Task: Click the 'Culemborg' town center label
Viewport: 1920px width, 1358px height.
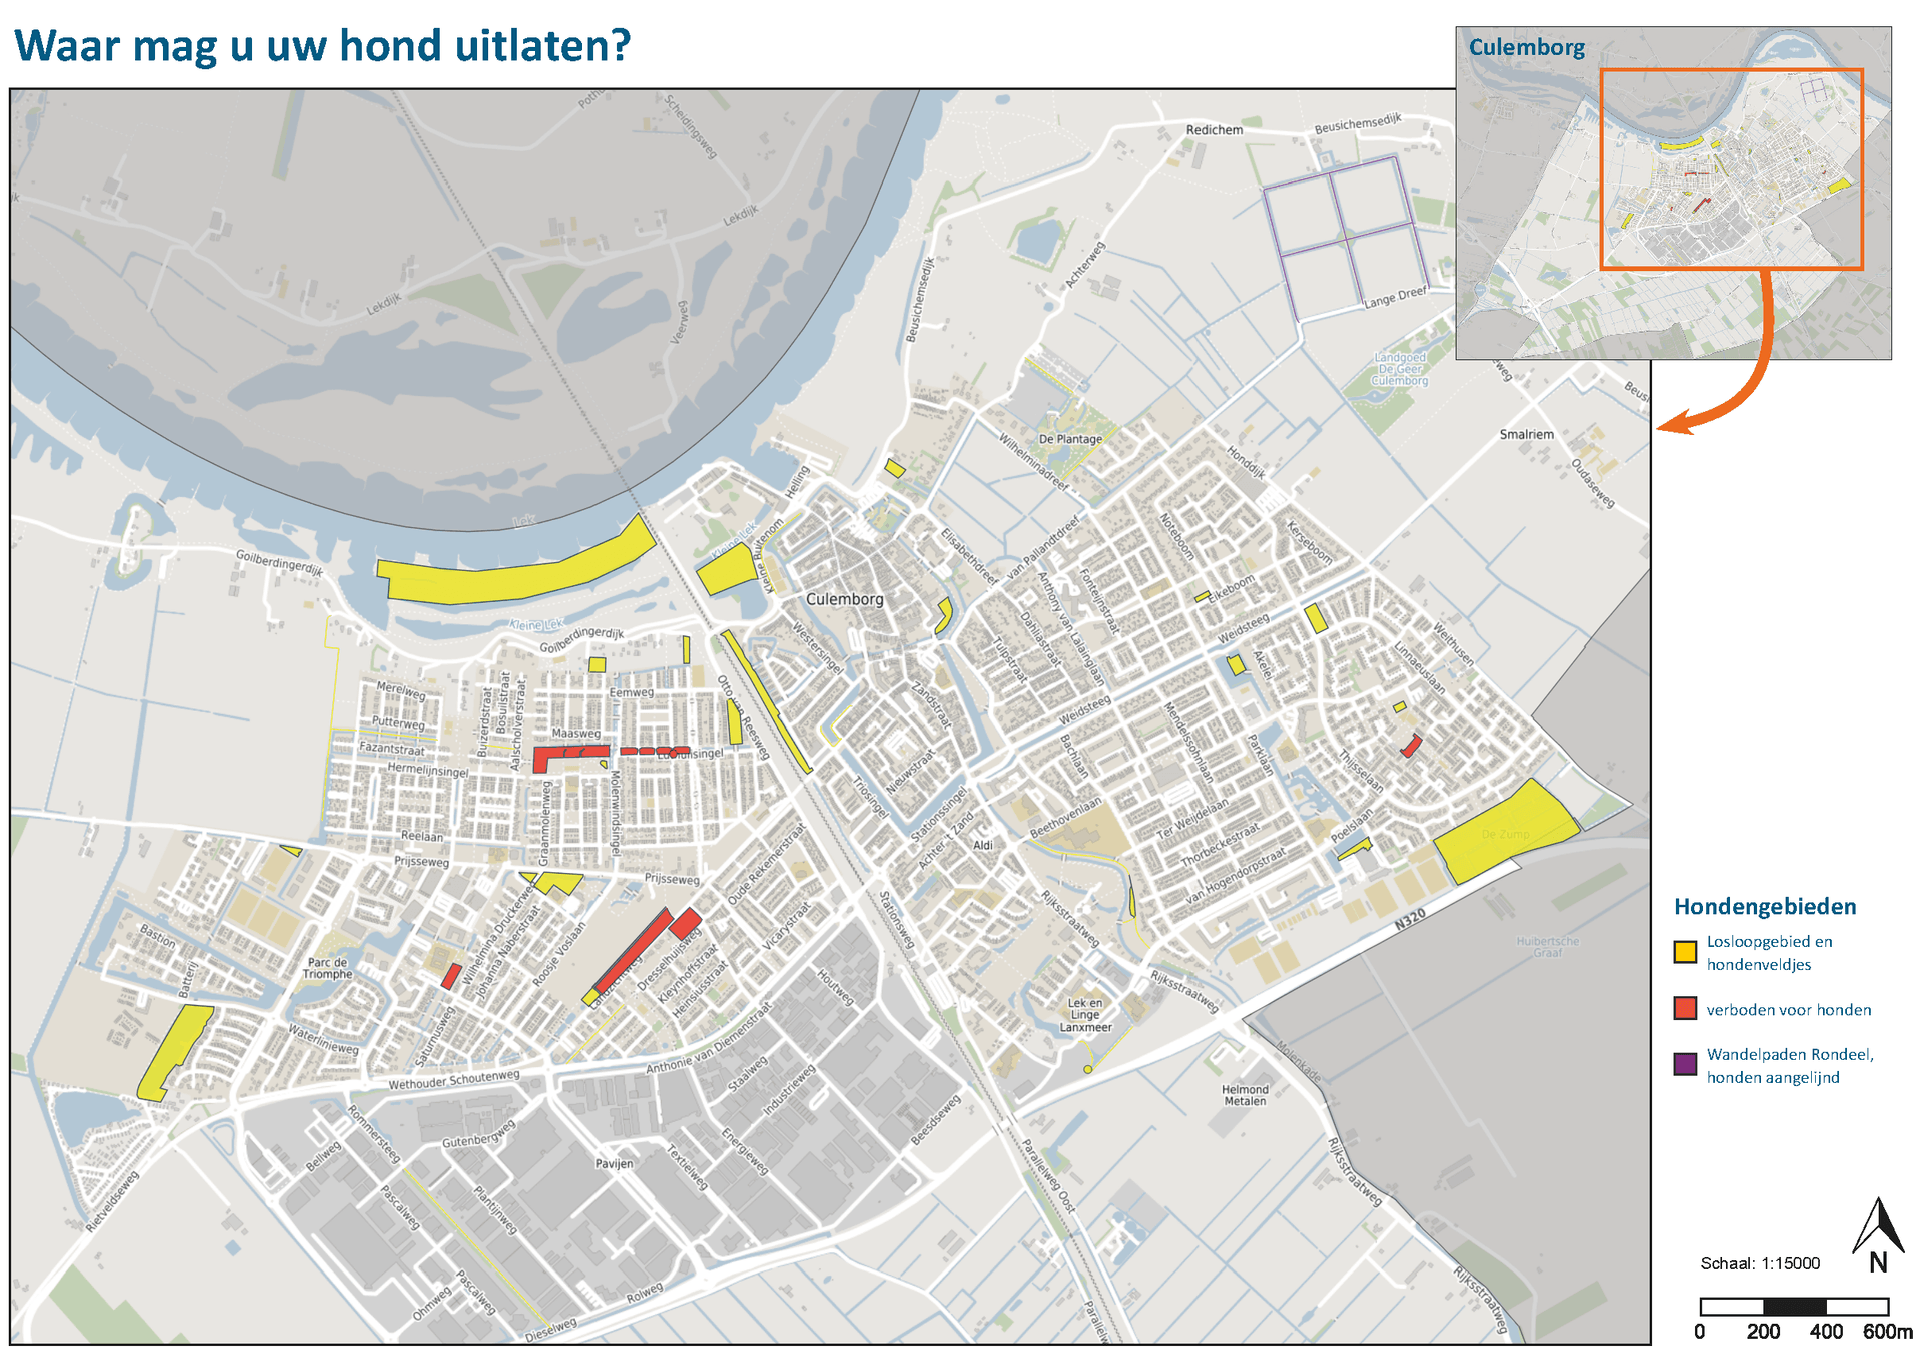Action: pyautogui.click(x=845, y=599)
